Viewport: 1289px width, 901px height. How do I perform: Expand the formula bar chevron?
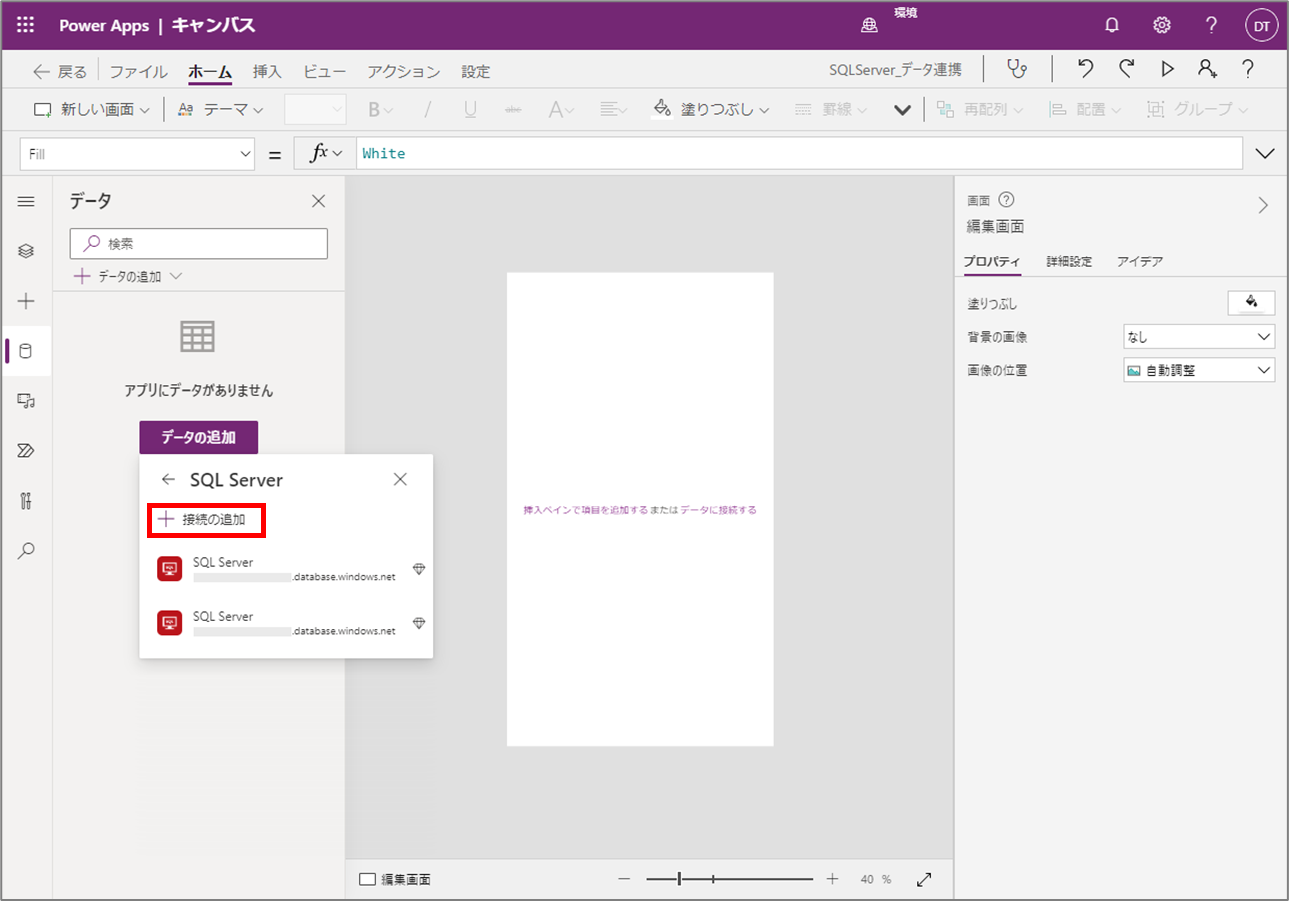click(x=1264, y=154)
